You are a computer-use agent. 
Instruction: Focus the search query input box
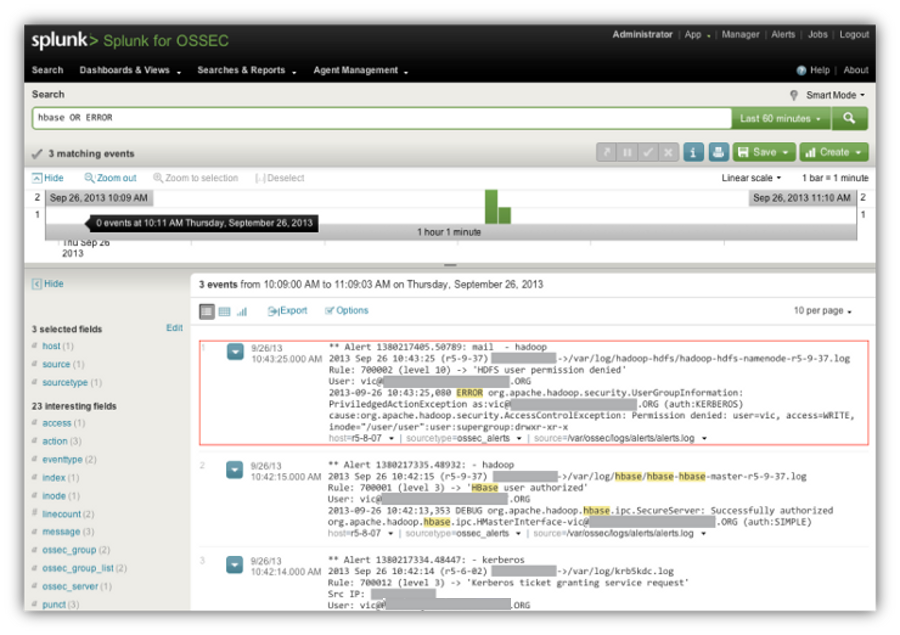382,118
